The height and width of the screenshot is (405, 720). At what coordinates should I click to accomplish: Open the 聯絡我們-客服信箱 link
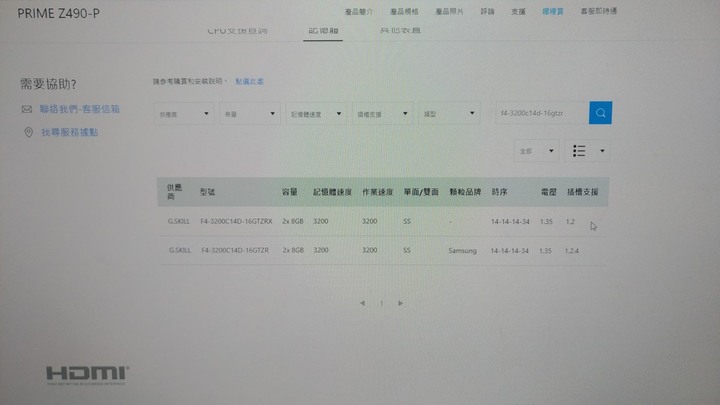point(79,109)
